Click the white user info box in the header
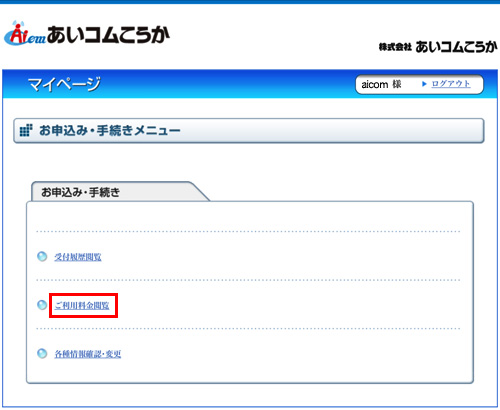500x410 pixels. (419, 84)
